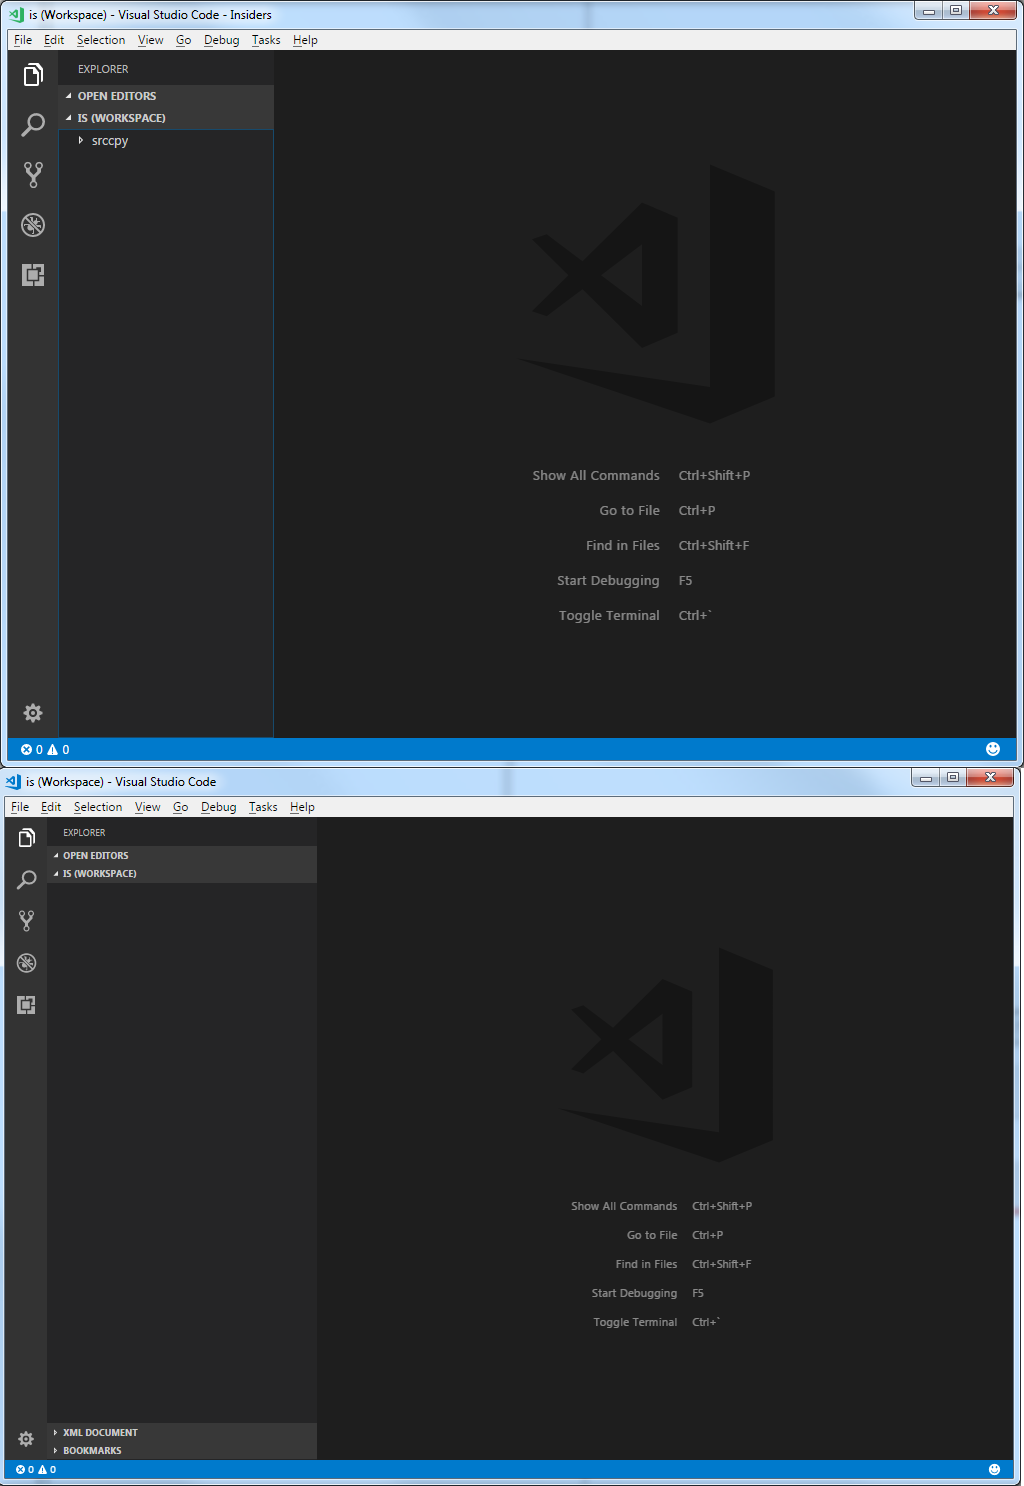This screenshot has height=1486, width=1024.
Task: Open the Debug view sidebar
Action: (33, 225)
